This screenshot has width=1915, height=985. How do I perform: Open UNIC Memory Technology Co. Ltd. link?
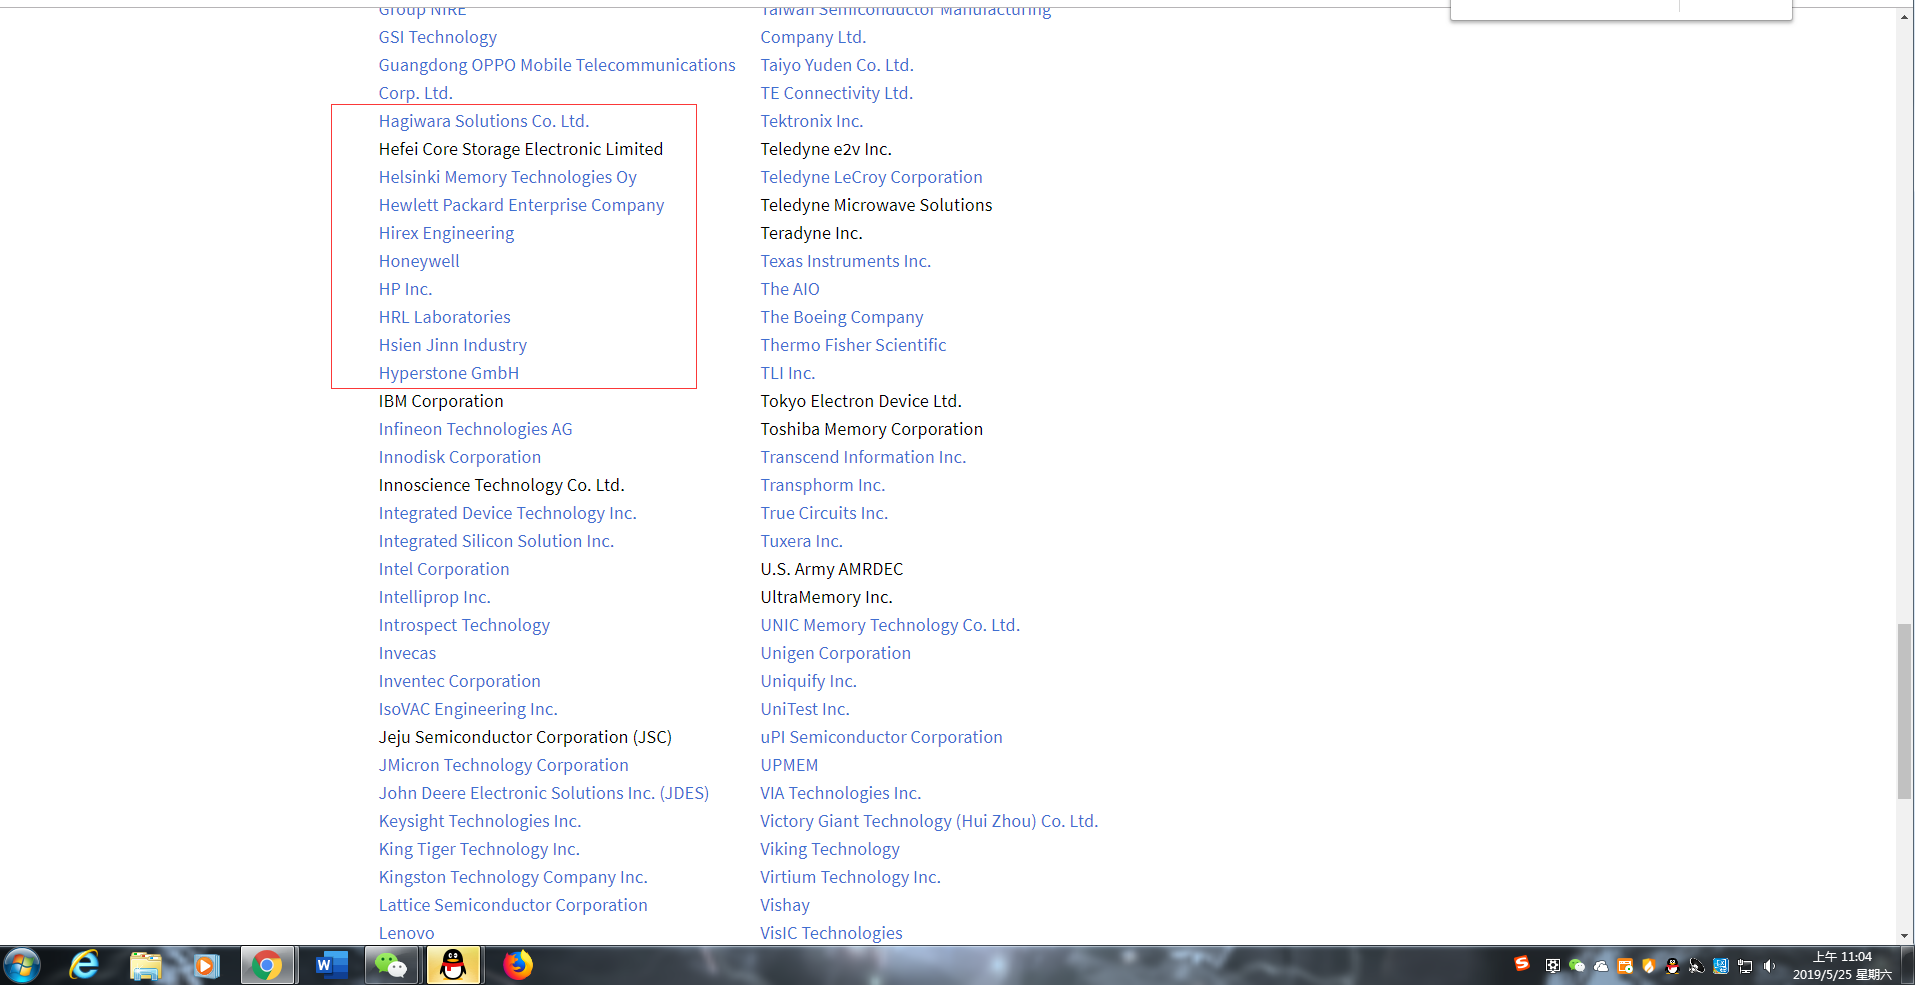[x=890, y=625]
